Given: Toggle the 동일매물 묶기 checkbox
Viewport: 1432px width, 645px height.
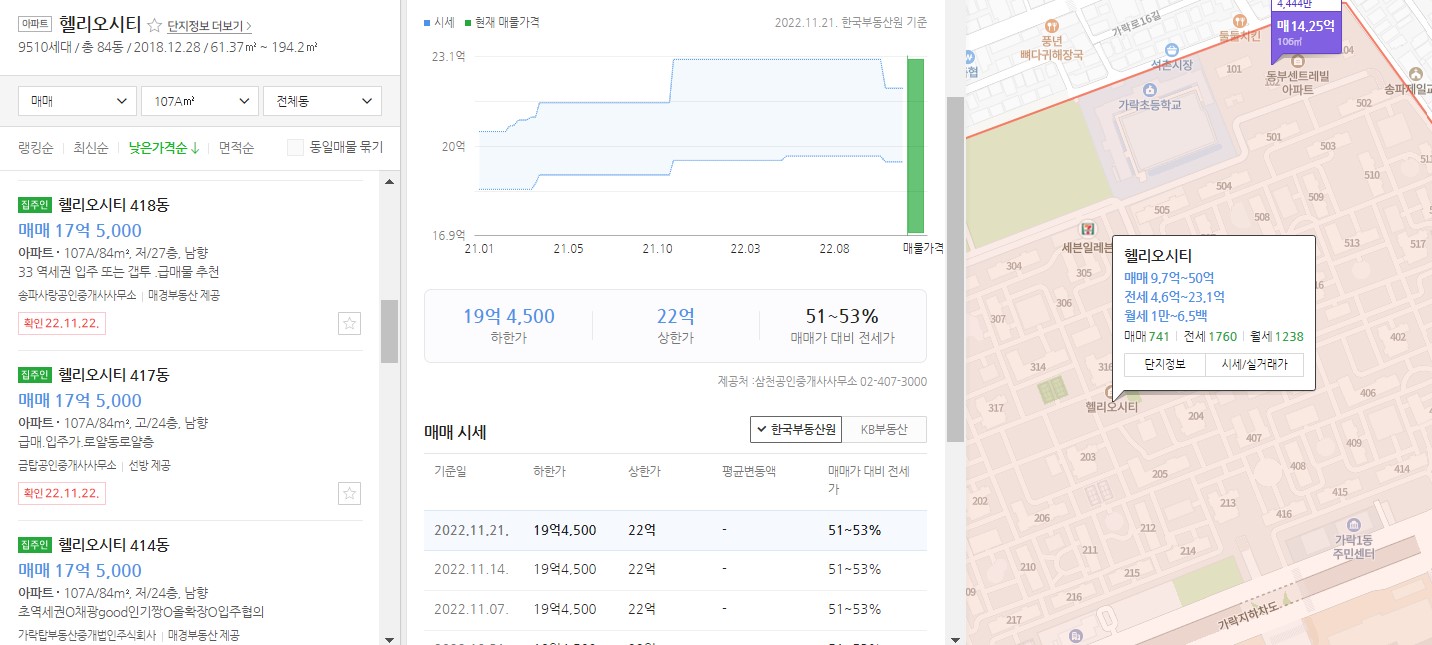Looking at the screenshot, I should (295, 147).
